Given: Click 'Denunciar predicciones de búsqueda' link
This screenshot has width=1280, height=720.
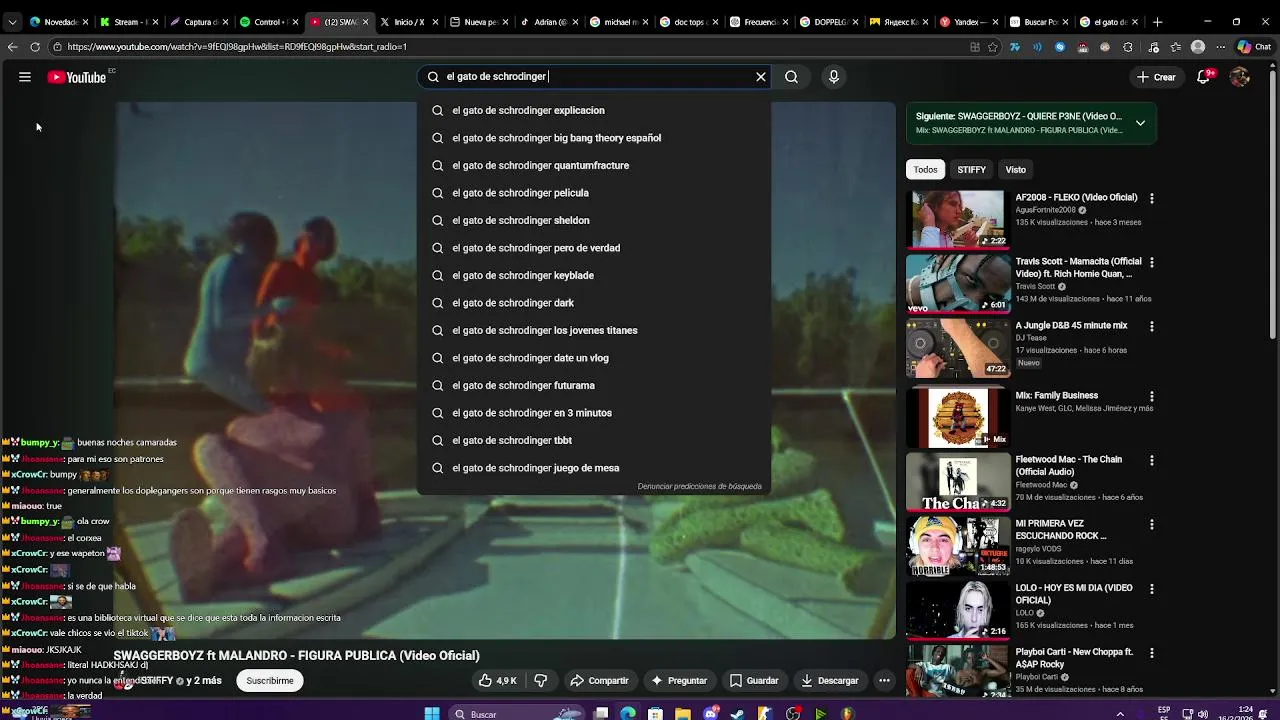Looking at the screenshot, I should (699, 486).
